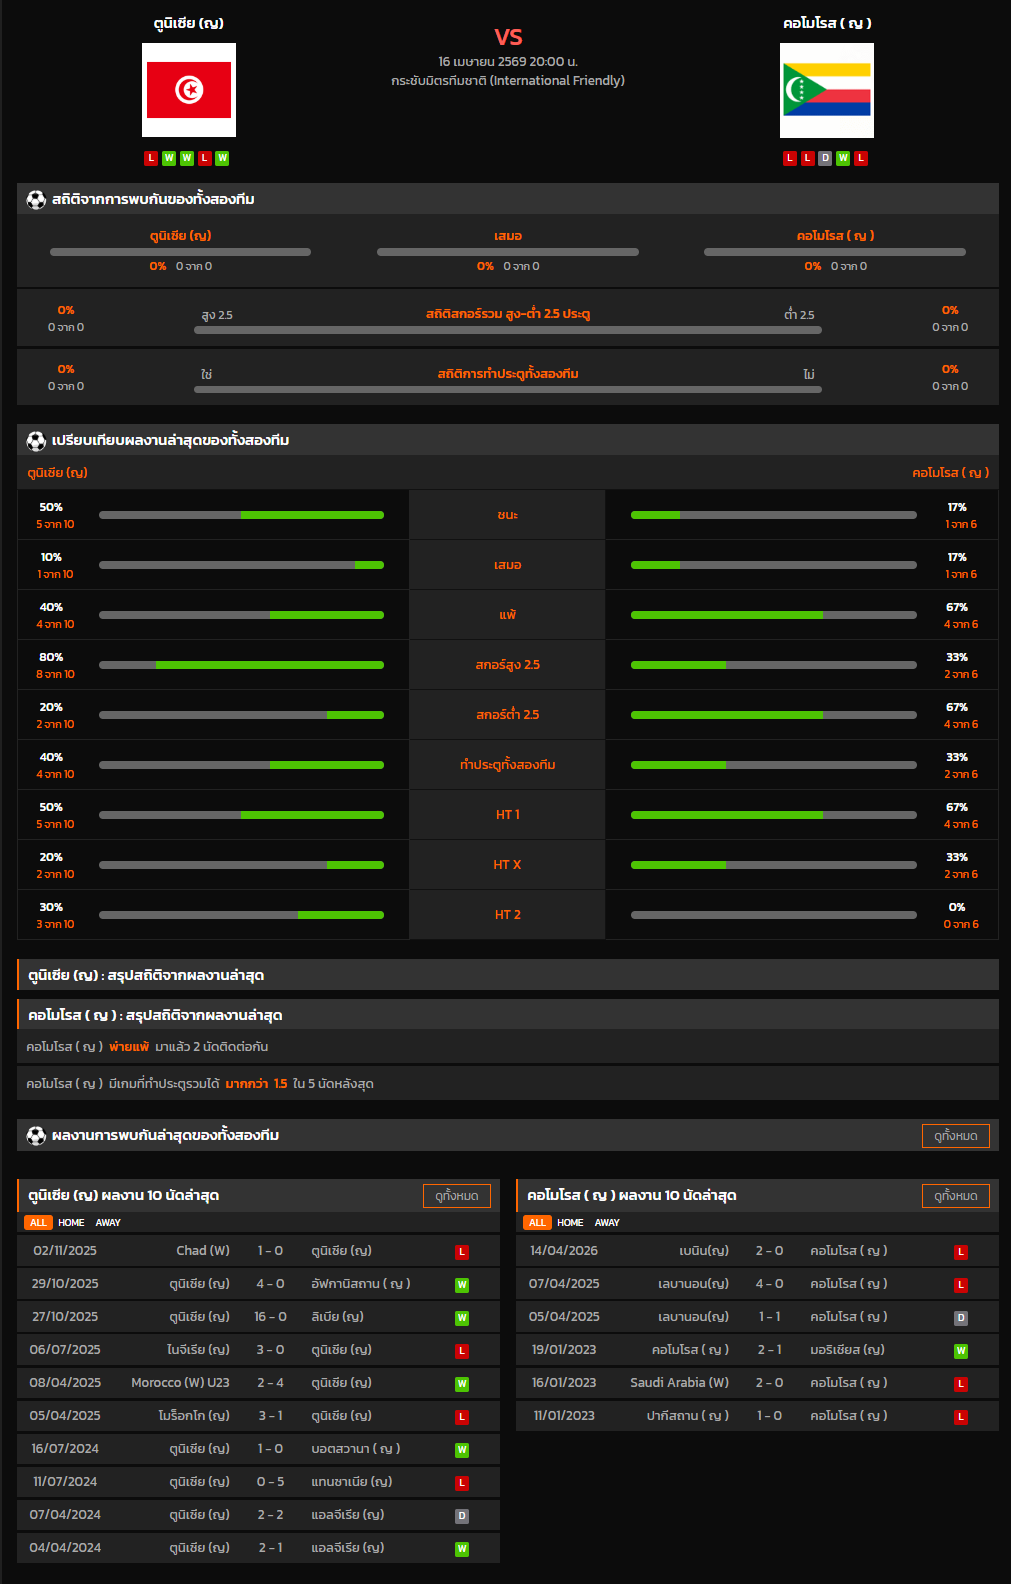
Task: Select HOME filter in Tunisia results table
Action: pos(71,1223)
